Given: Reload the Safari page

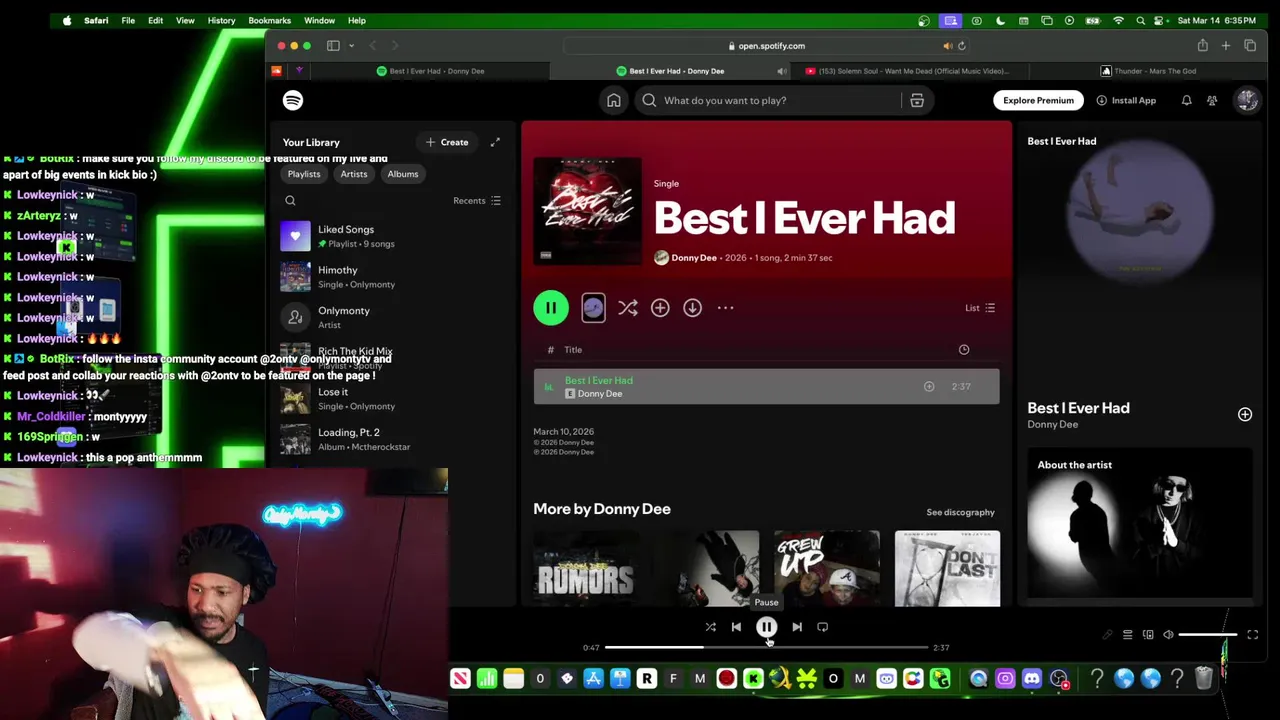Looking at the screenshot, I should (x=962, y=46).
